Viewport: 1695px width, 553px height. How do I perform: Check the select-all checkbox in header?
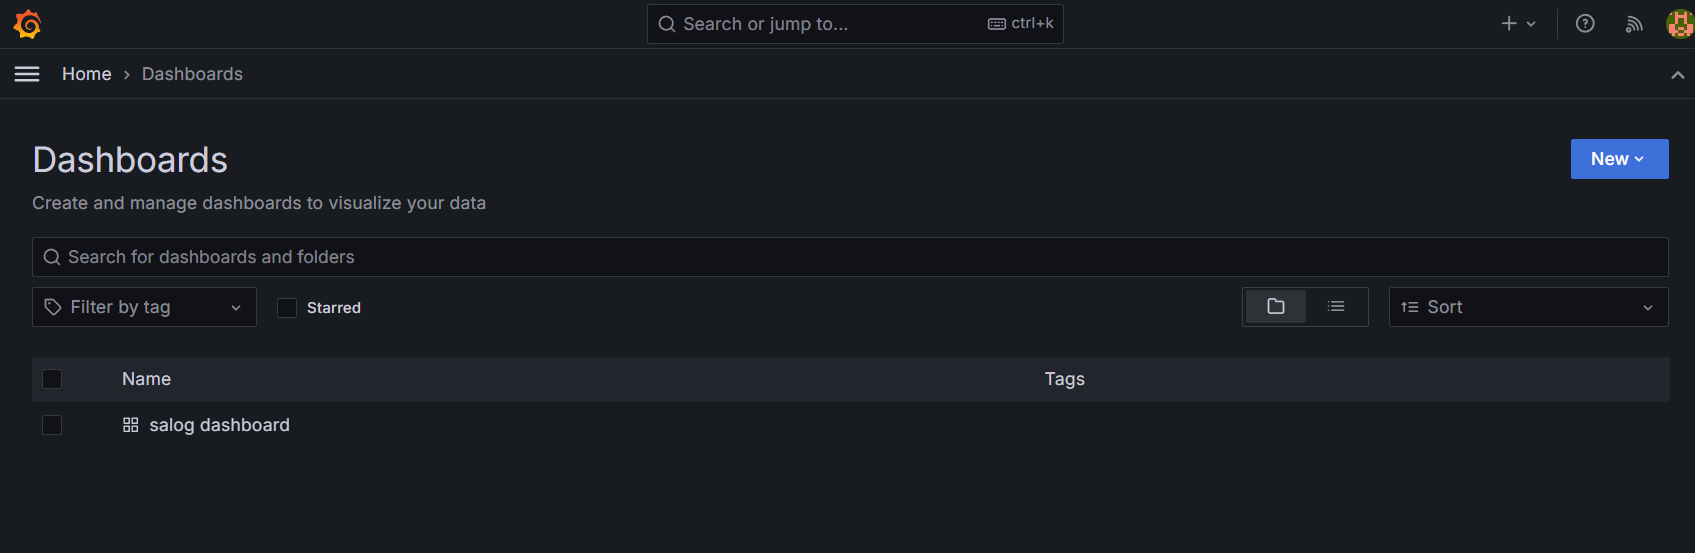pos(52,379)
